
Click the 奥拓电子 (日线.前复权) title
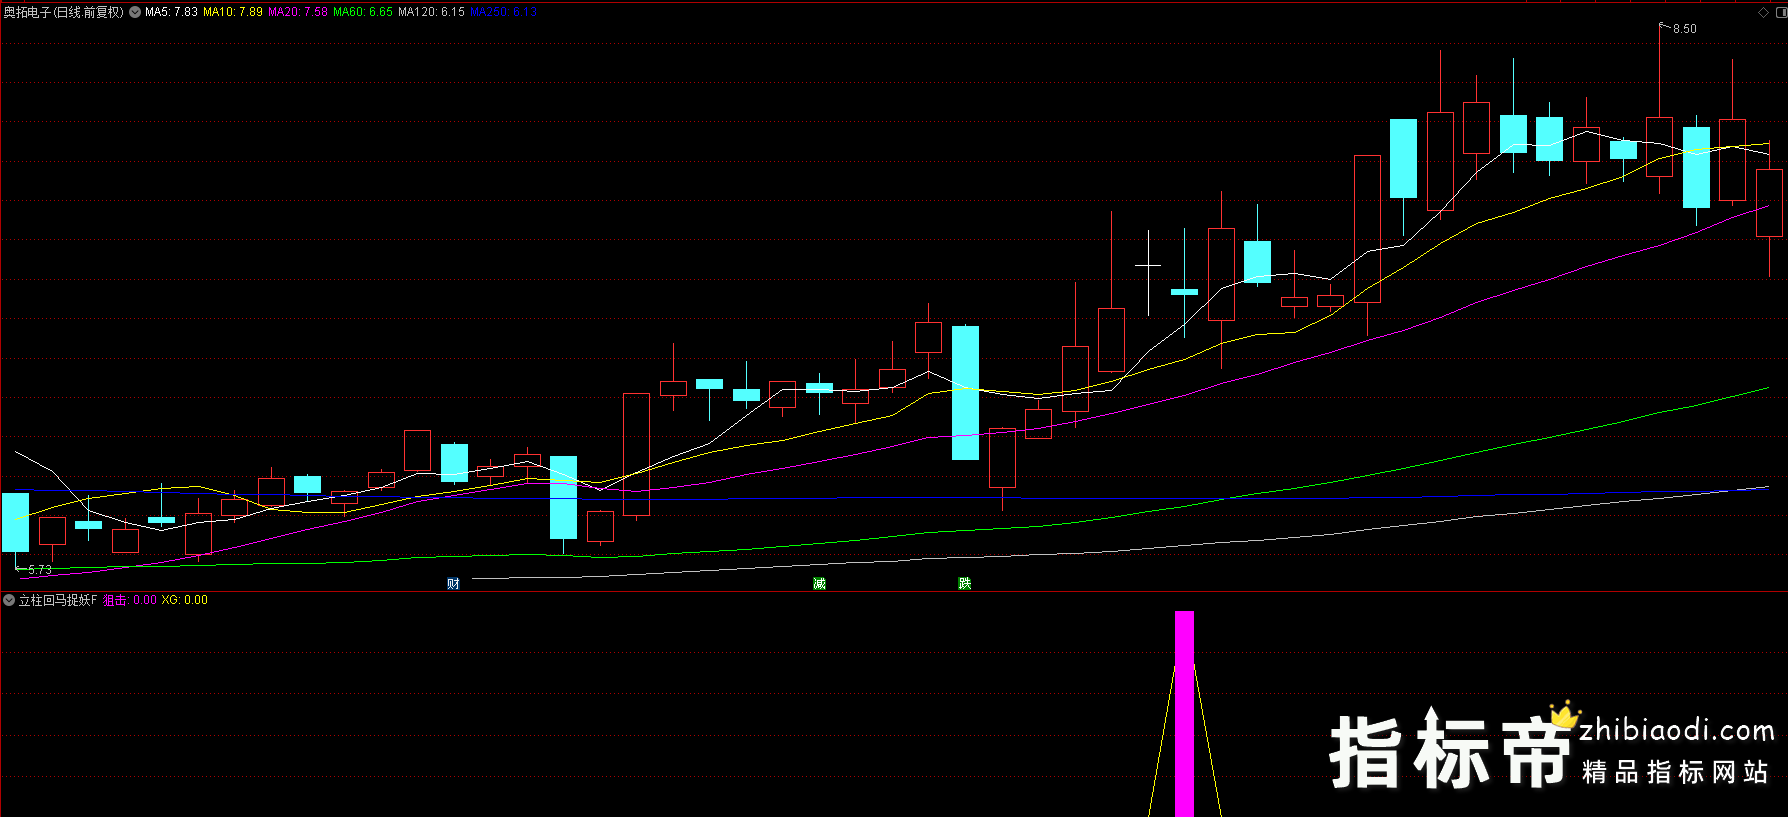pos(64,12)
